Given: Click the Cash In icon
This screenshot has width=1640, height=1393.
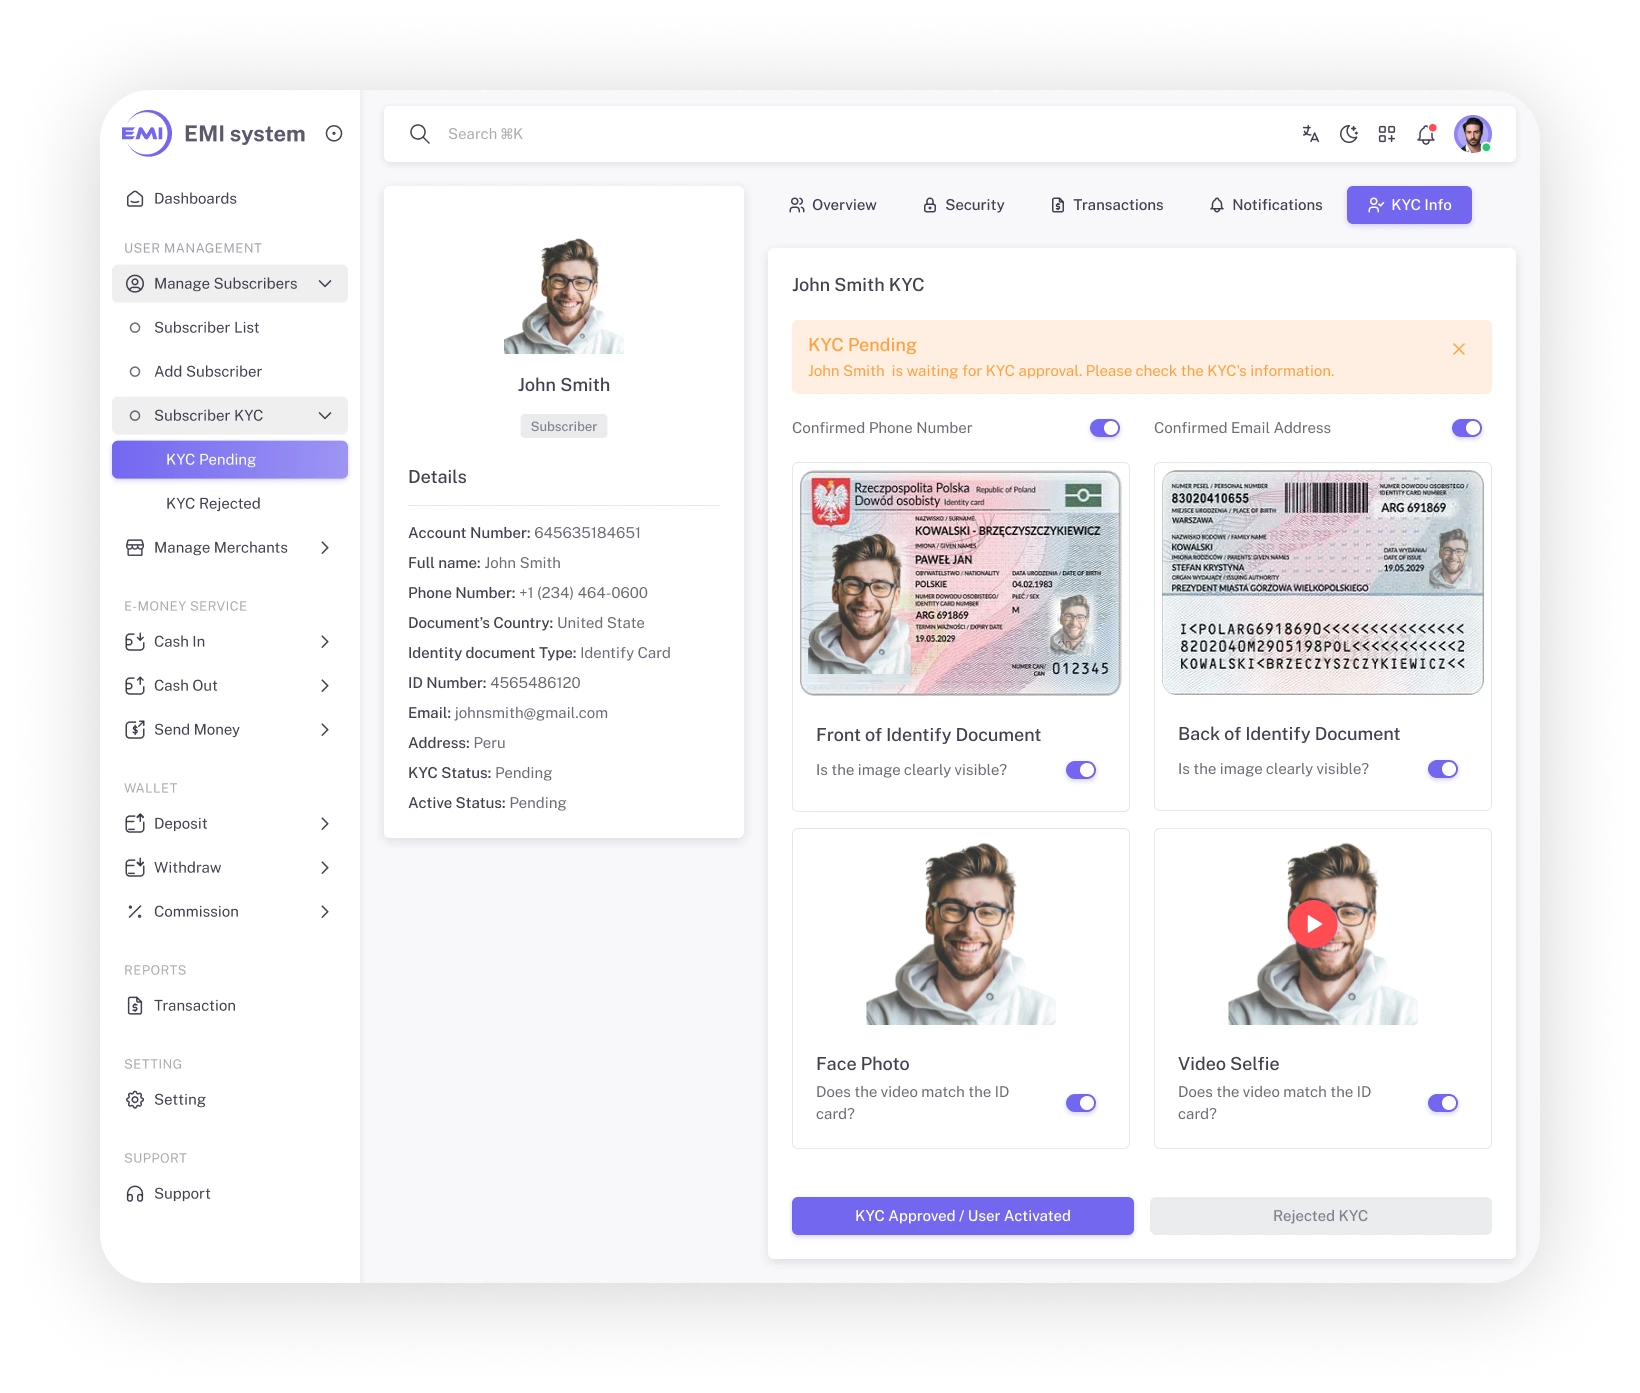Looking at the screenshot, I should (135, 642).
